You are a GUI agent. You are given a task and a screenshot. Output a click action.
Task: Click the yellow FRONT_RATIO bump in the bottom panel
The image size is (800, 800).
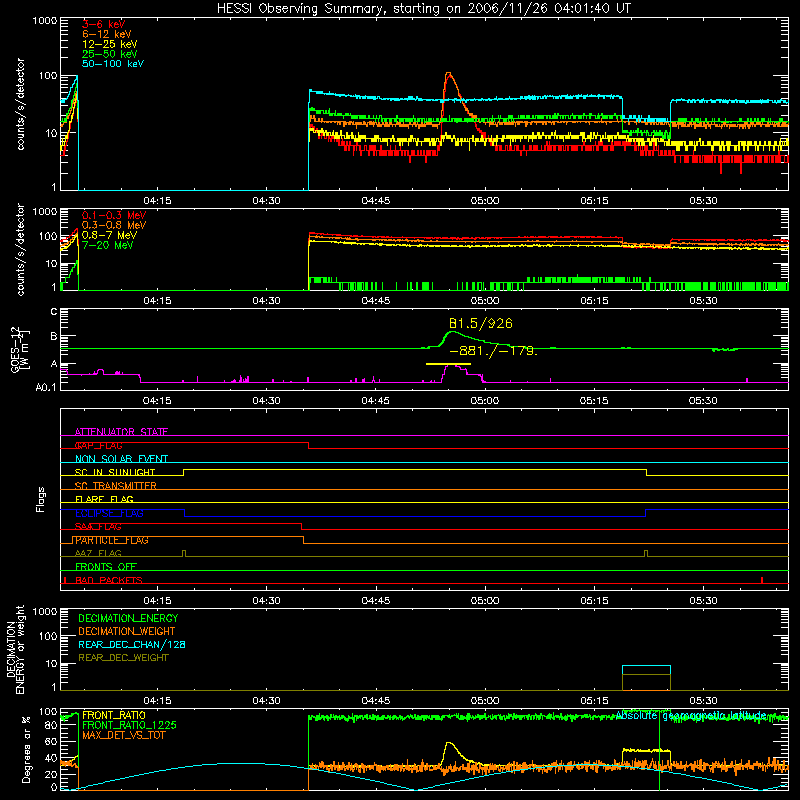[x=449, y=745]
